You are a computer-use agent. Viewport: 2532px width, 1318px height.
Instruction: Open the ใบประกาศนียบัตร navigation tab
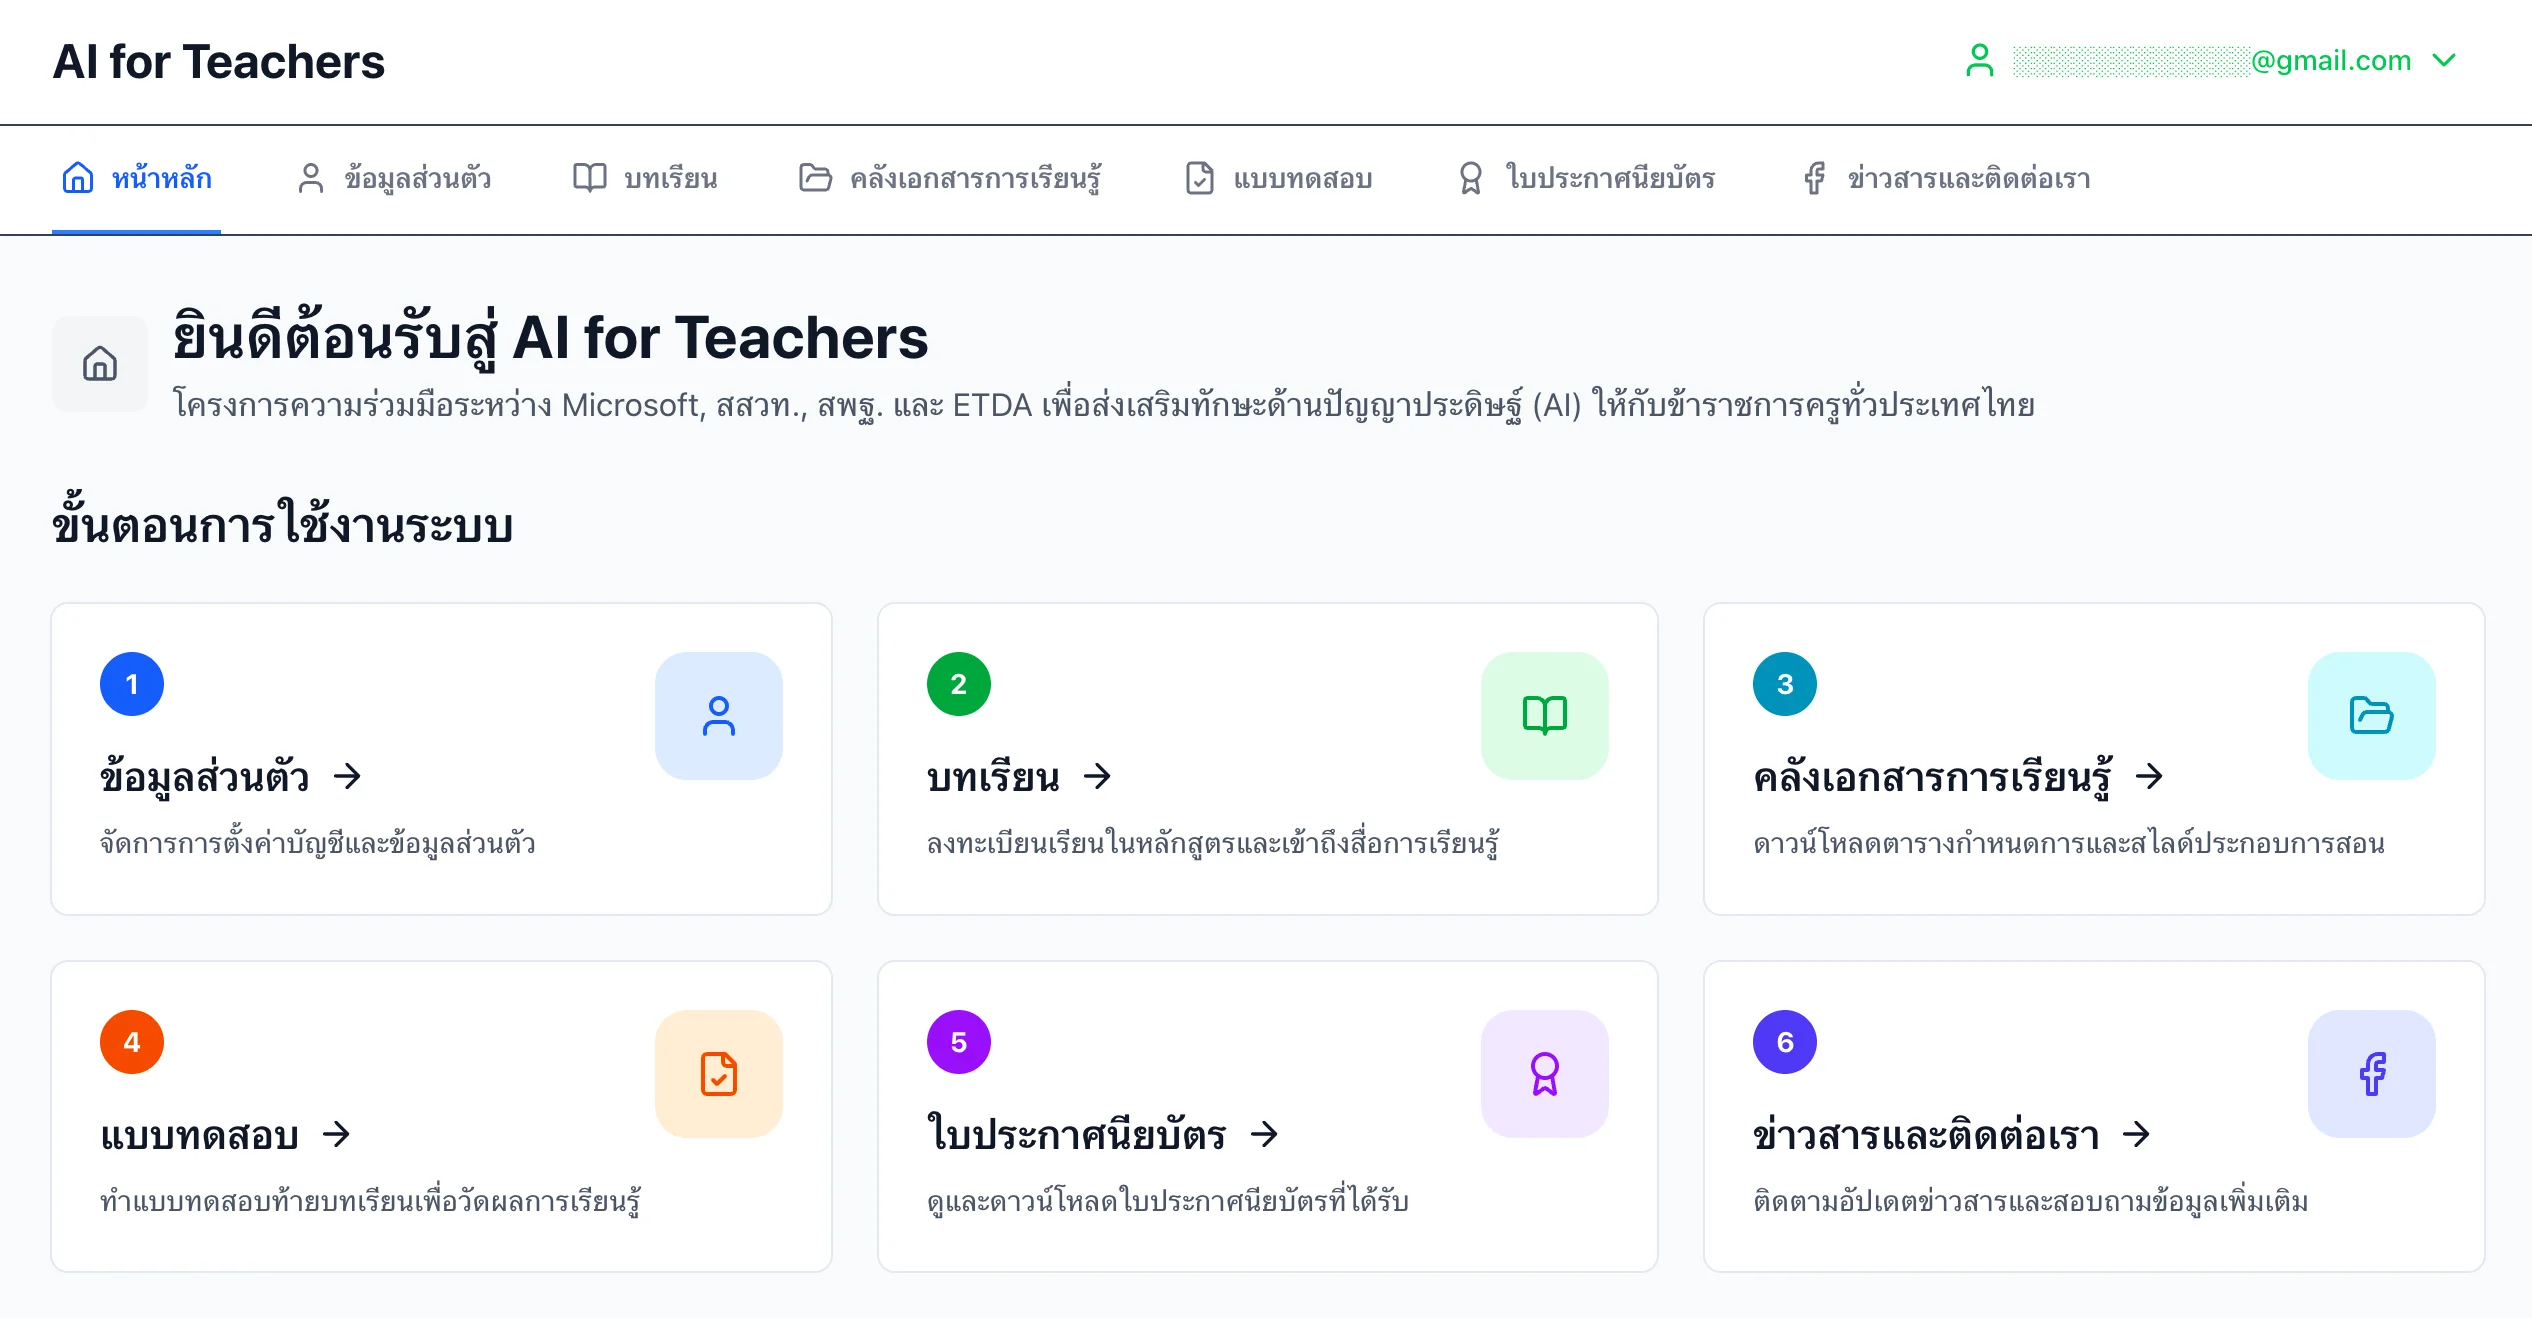1586,179
